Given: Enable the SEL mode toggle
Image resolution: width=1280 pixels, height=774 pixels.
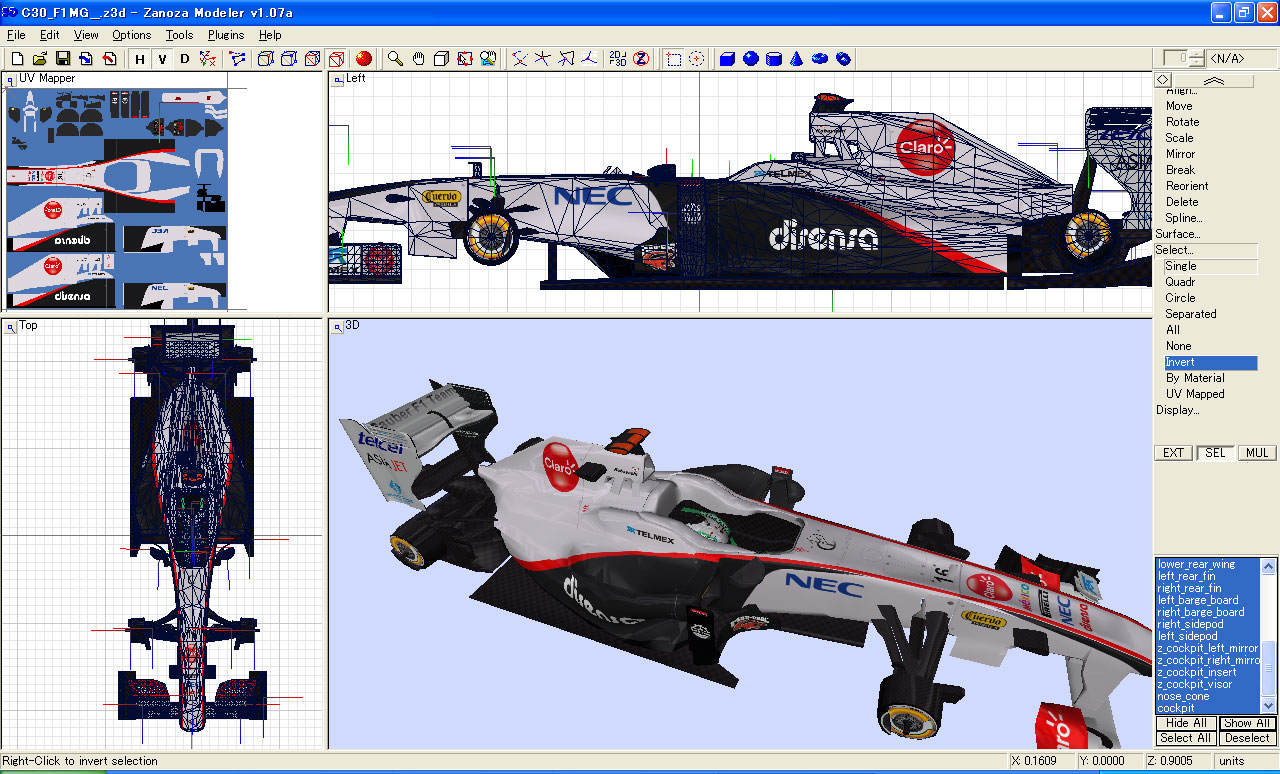Looking at the screenshot, I should coord(1215,453).
